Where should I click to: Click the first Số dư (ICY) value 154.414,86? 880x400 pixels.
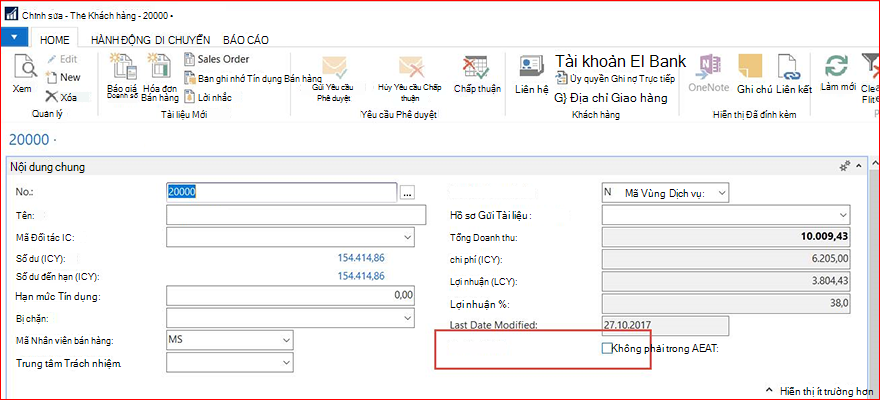(x=361, y=259)
